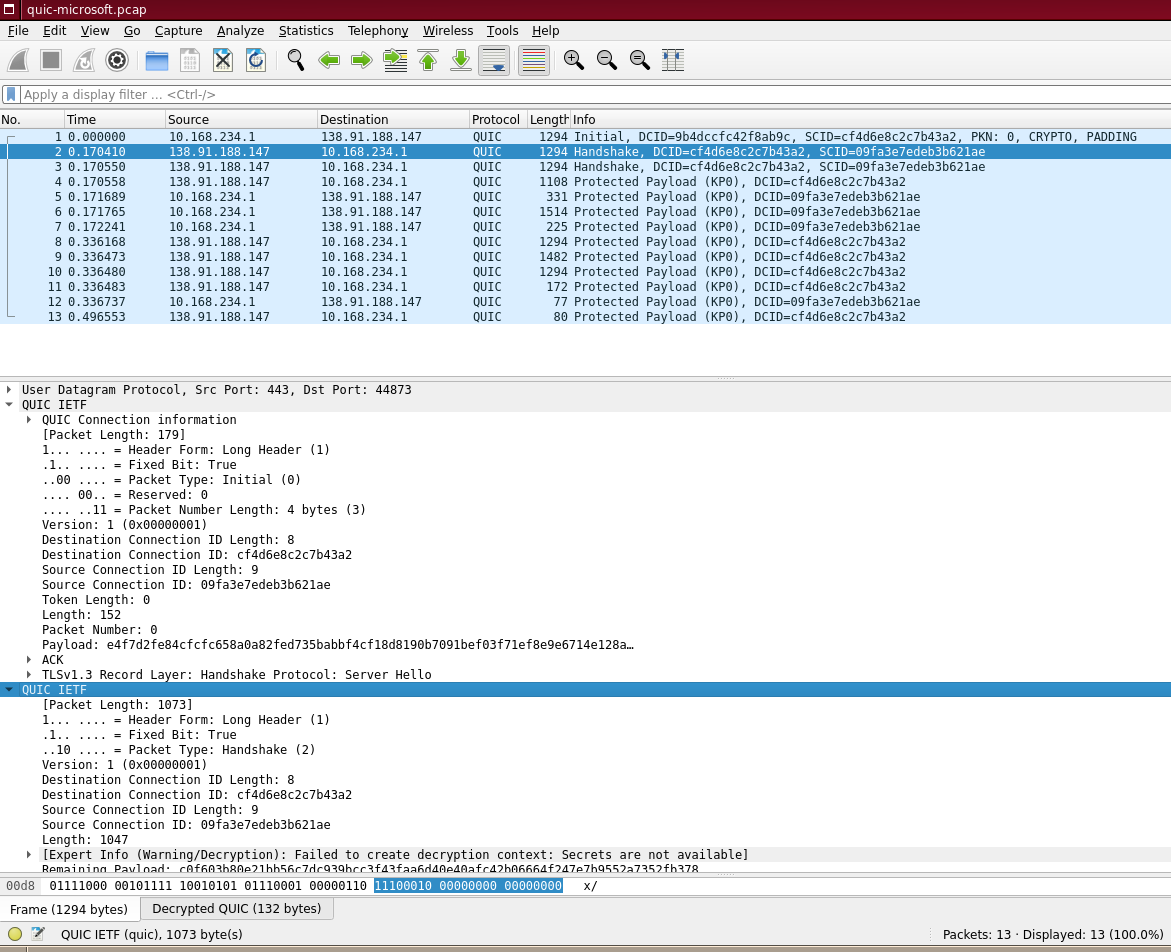Open the Statistics menu
The height and width of the screenshot is (952, 1171).
coord(306,31)
